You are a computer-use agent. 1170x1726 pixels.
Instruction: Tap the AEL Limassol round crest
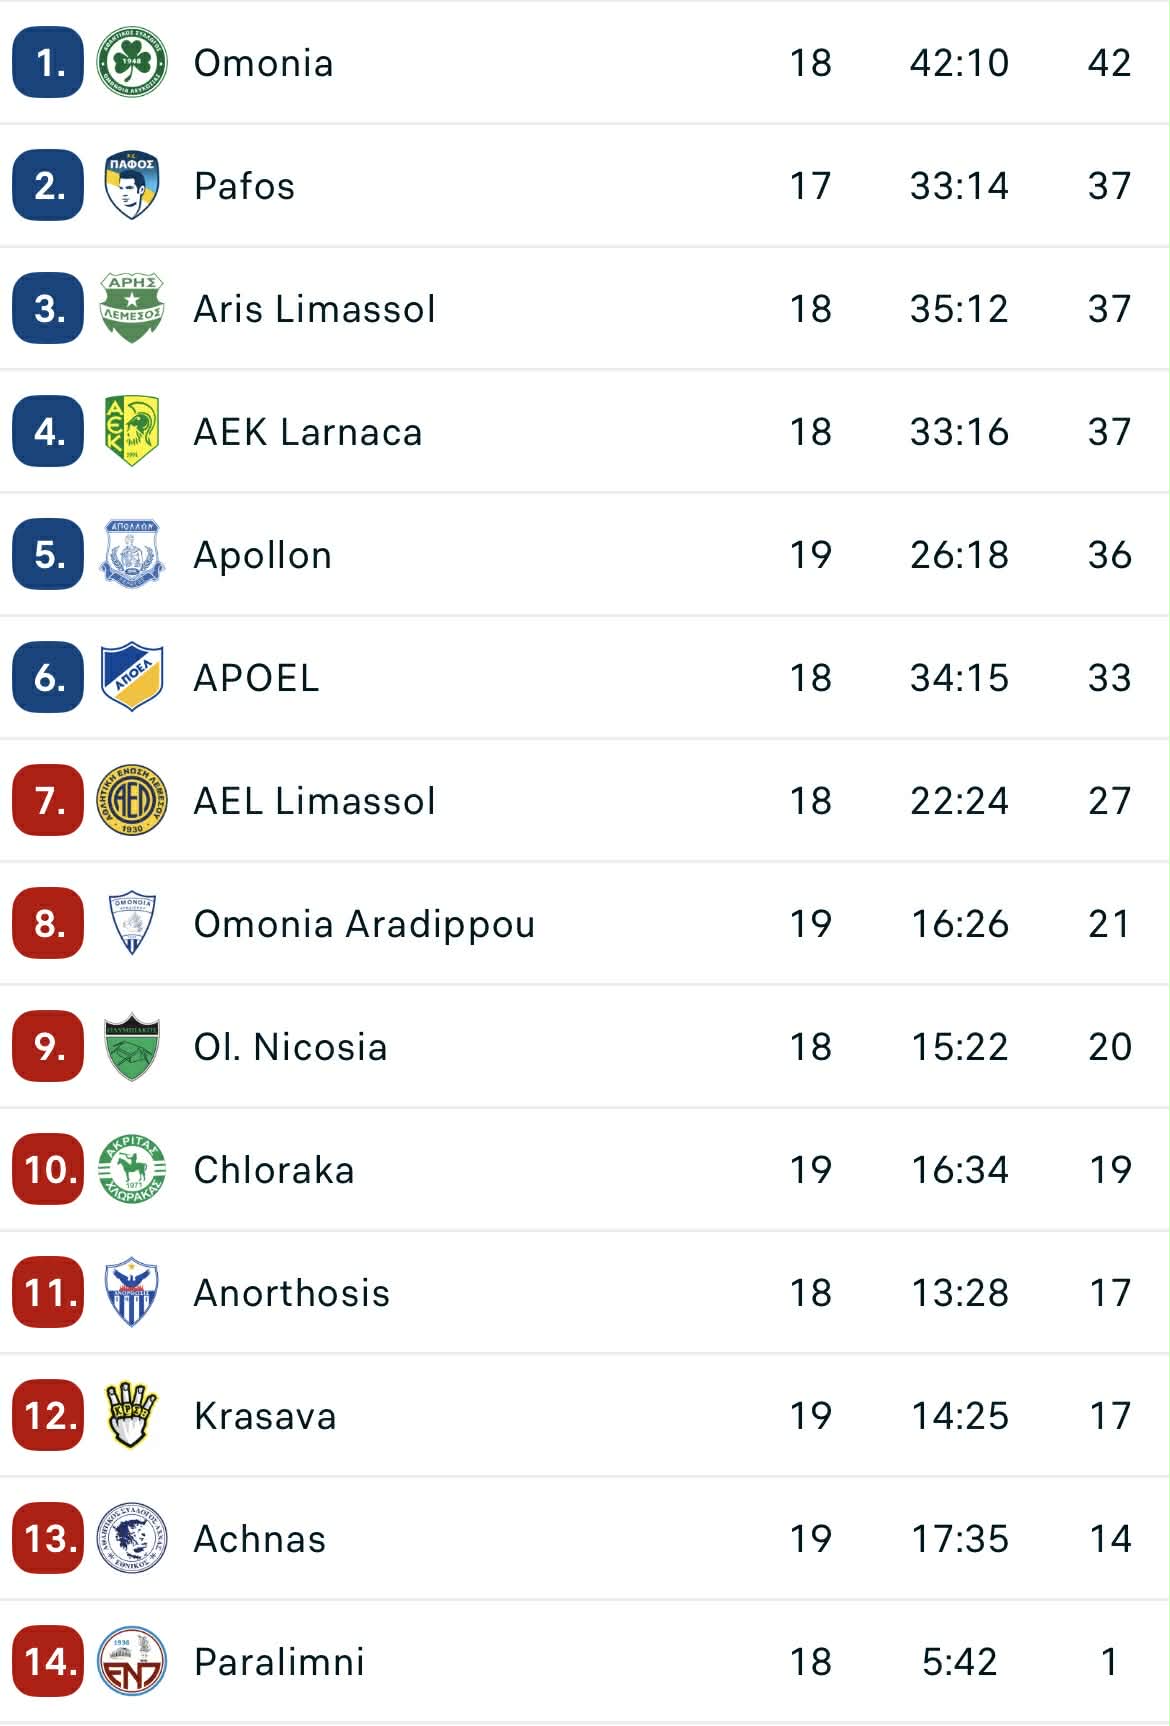[132, 801]
